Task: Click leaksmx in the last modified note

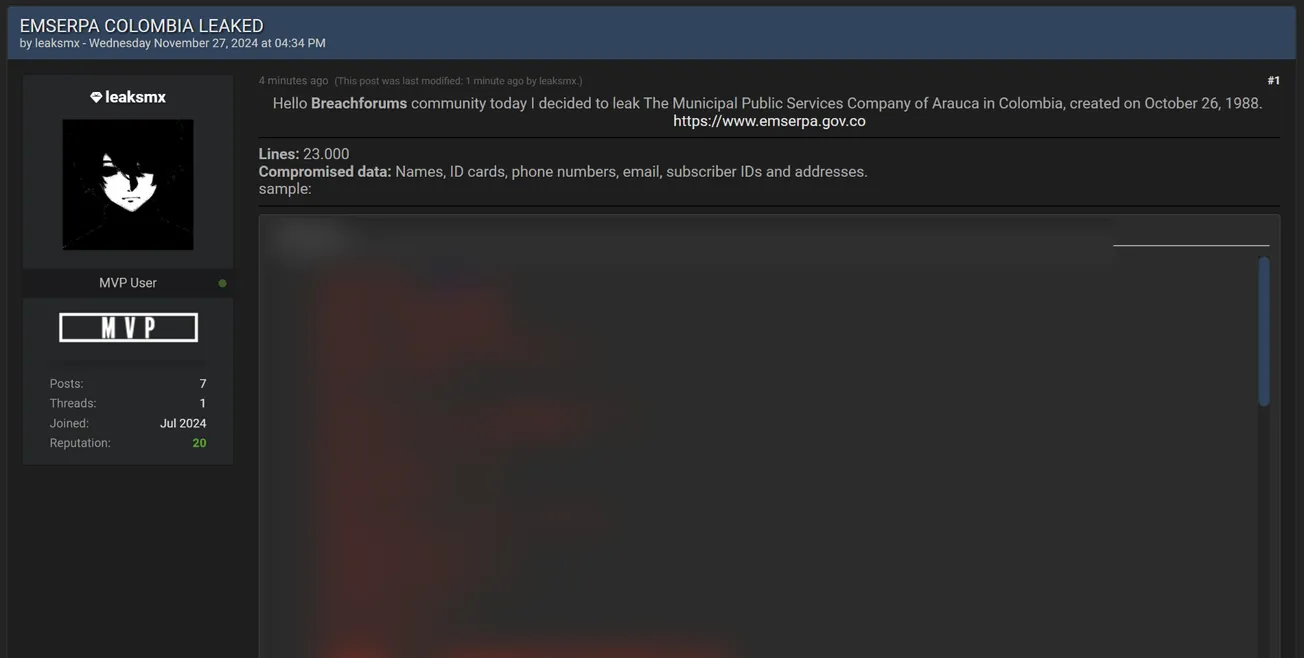Action: (558, 81)
